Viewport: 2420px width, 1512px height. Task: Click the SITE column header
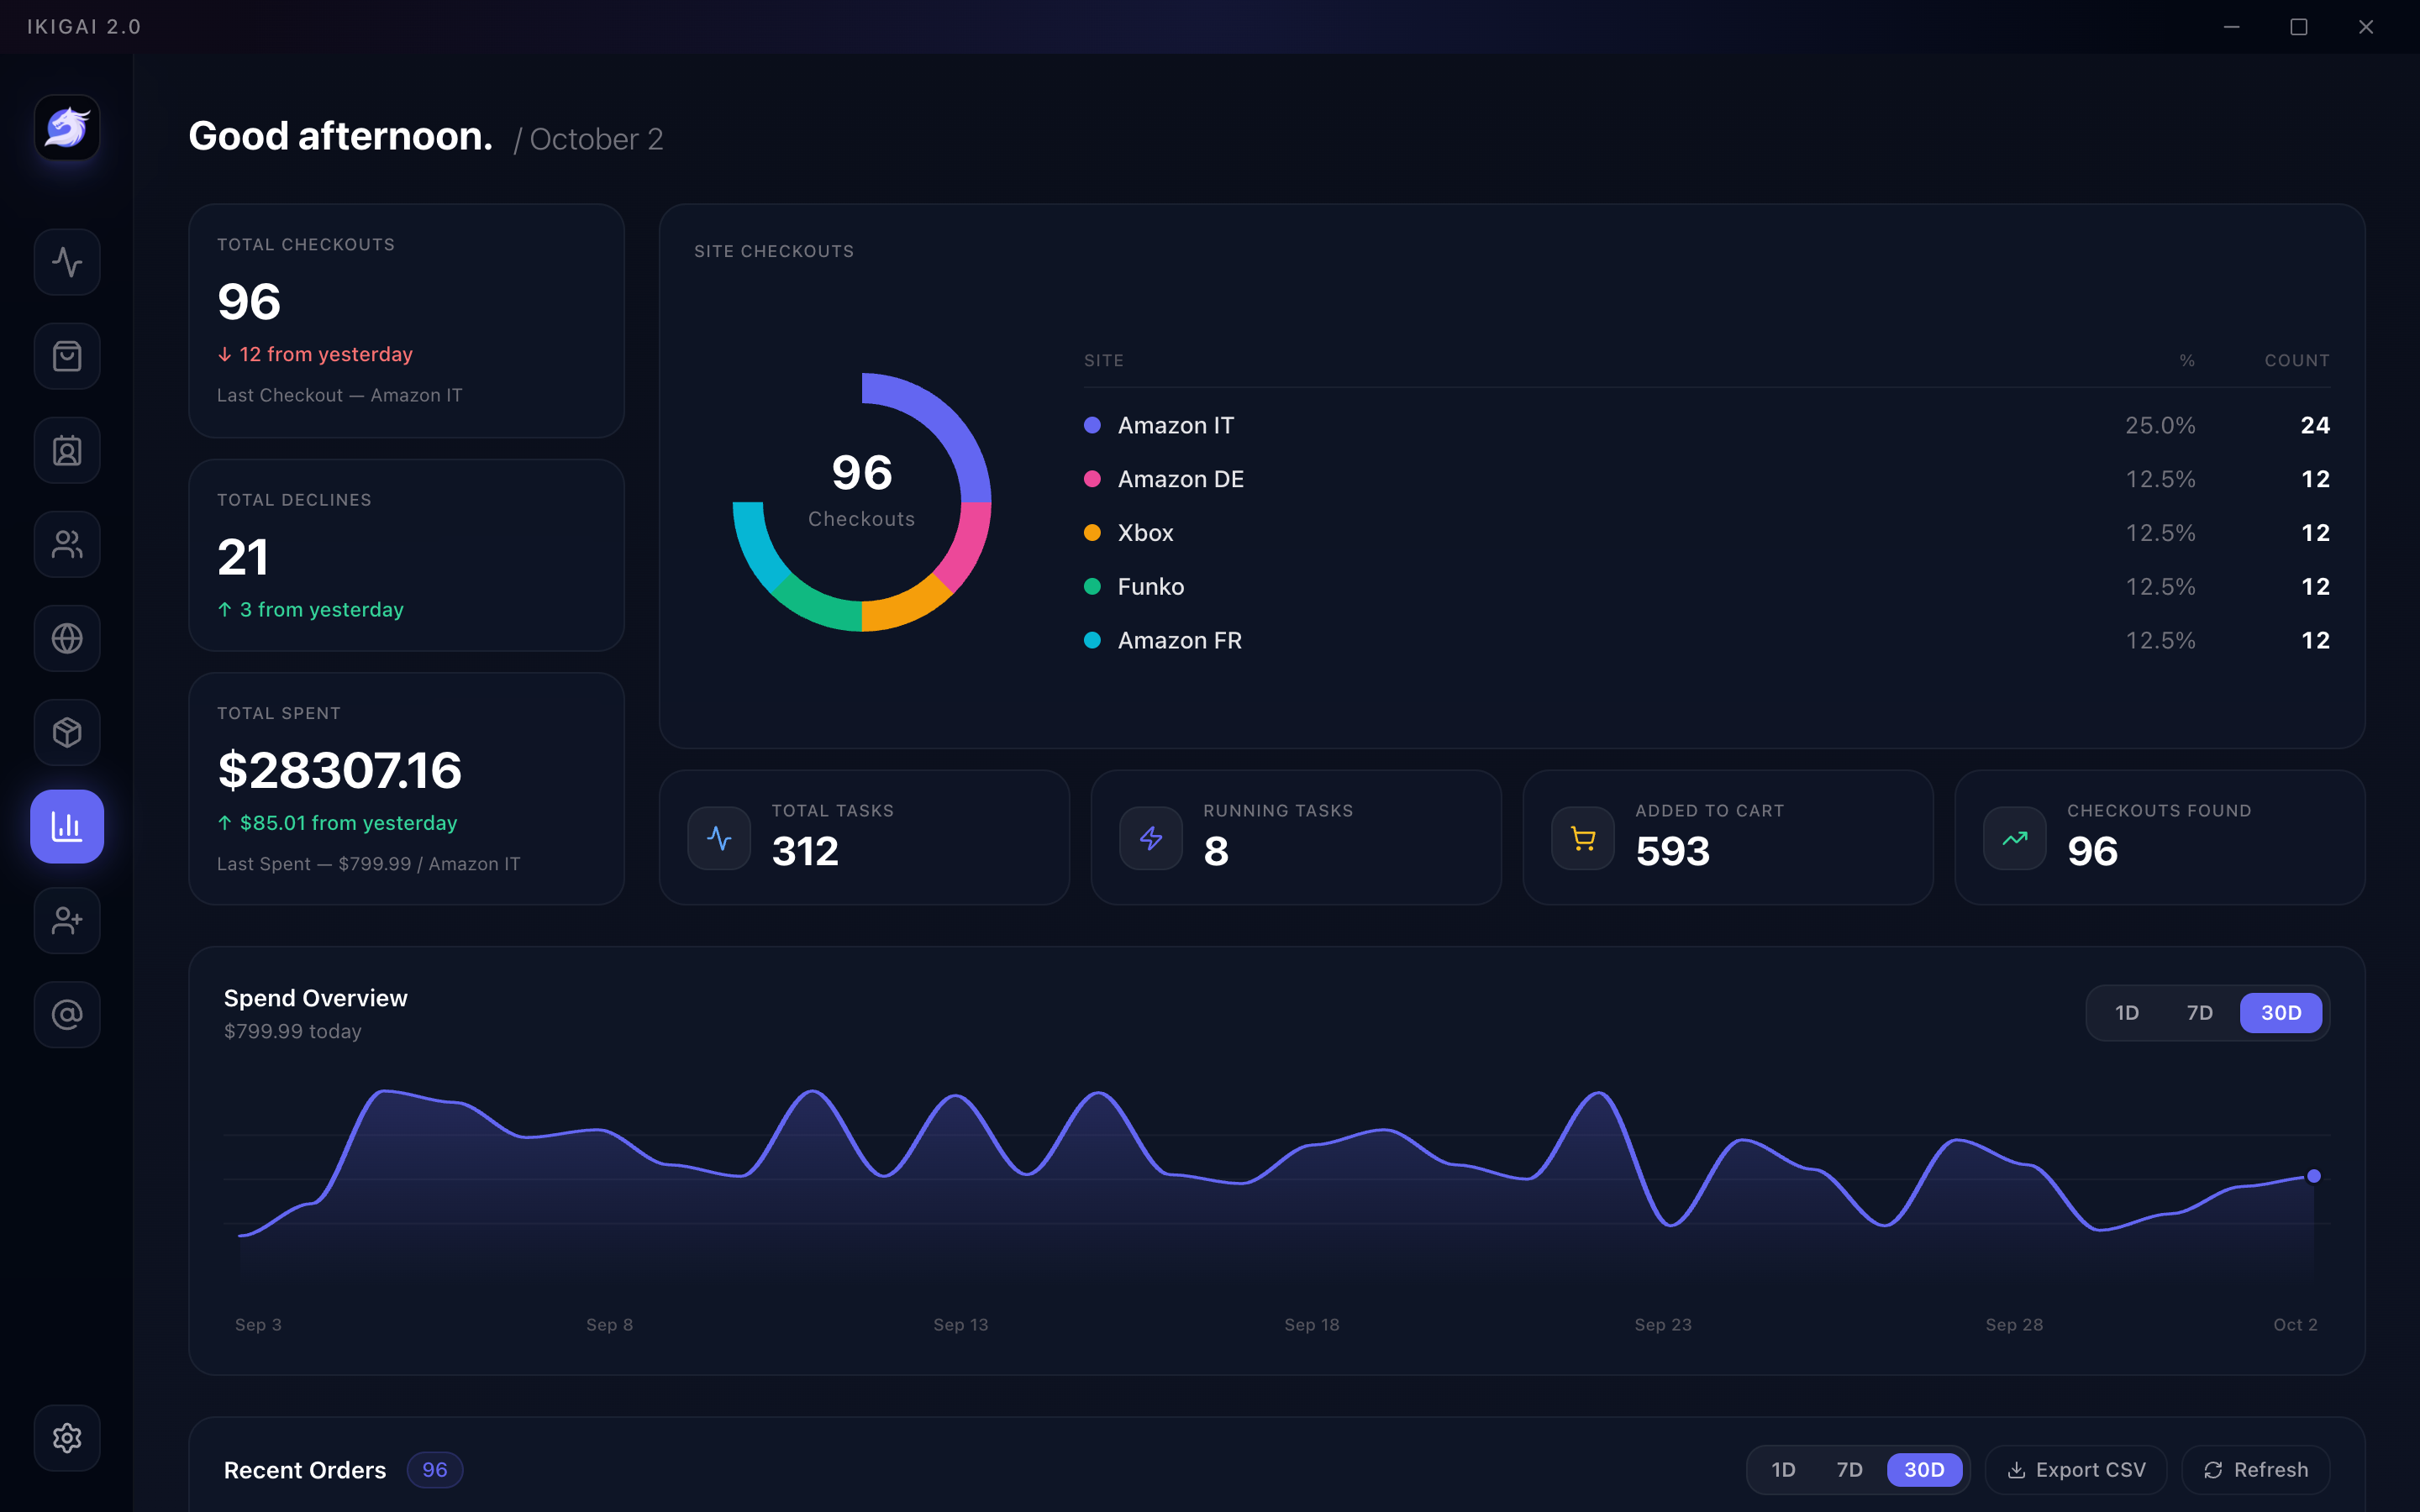click(x=1104, y=360)
